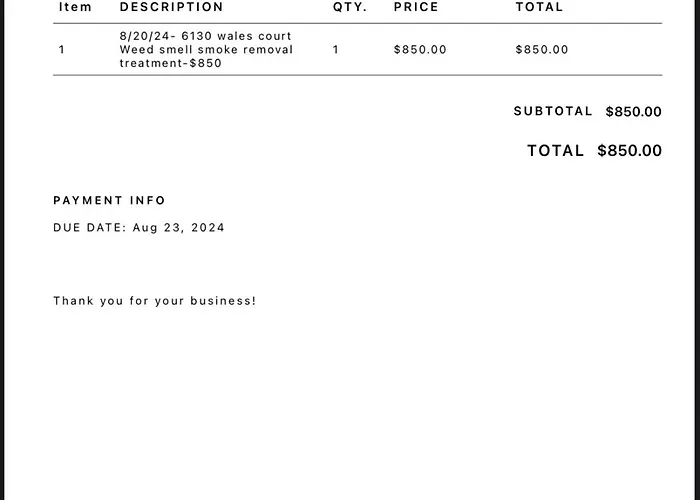Select the SUBTOTAL label
The image size is (700, 500).
553,111
